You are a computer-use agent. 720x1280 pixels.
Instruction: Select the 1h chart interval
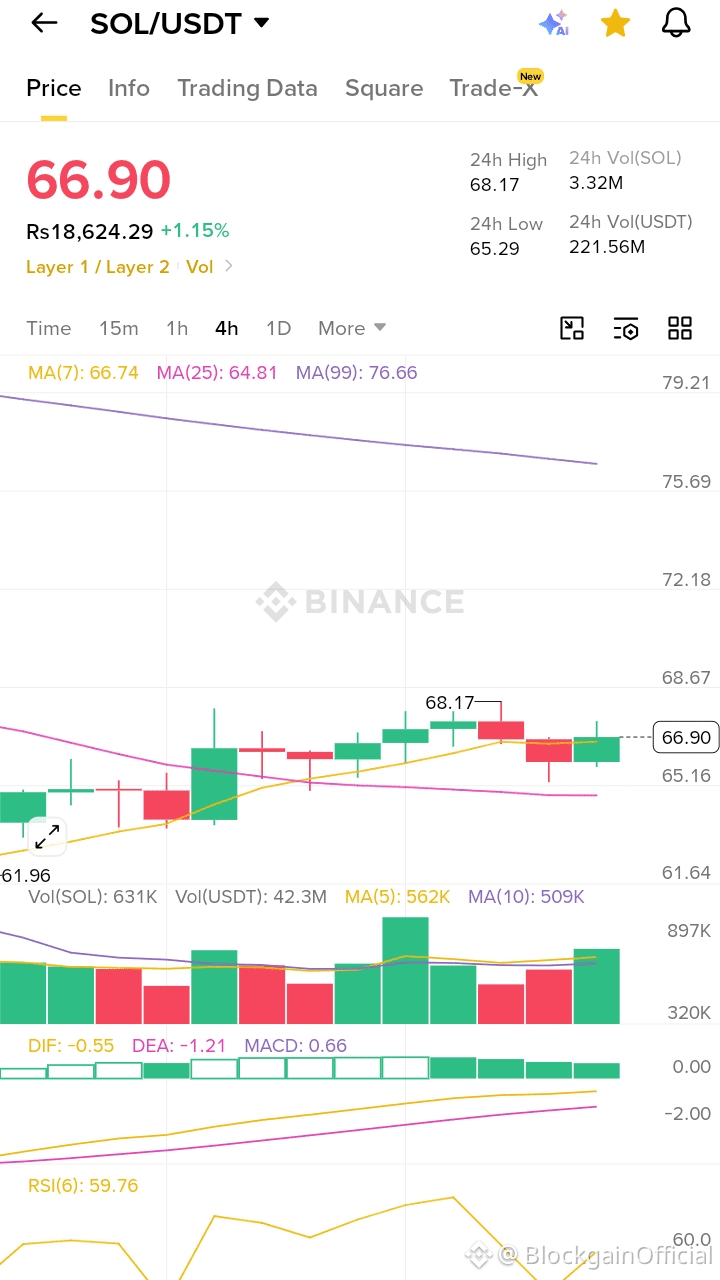pyautogui.click(x=177, y=328)
